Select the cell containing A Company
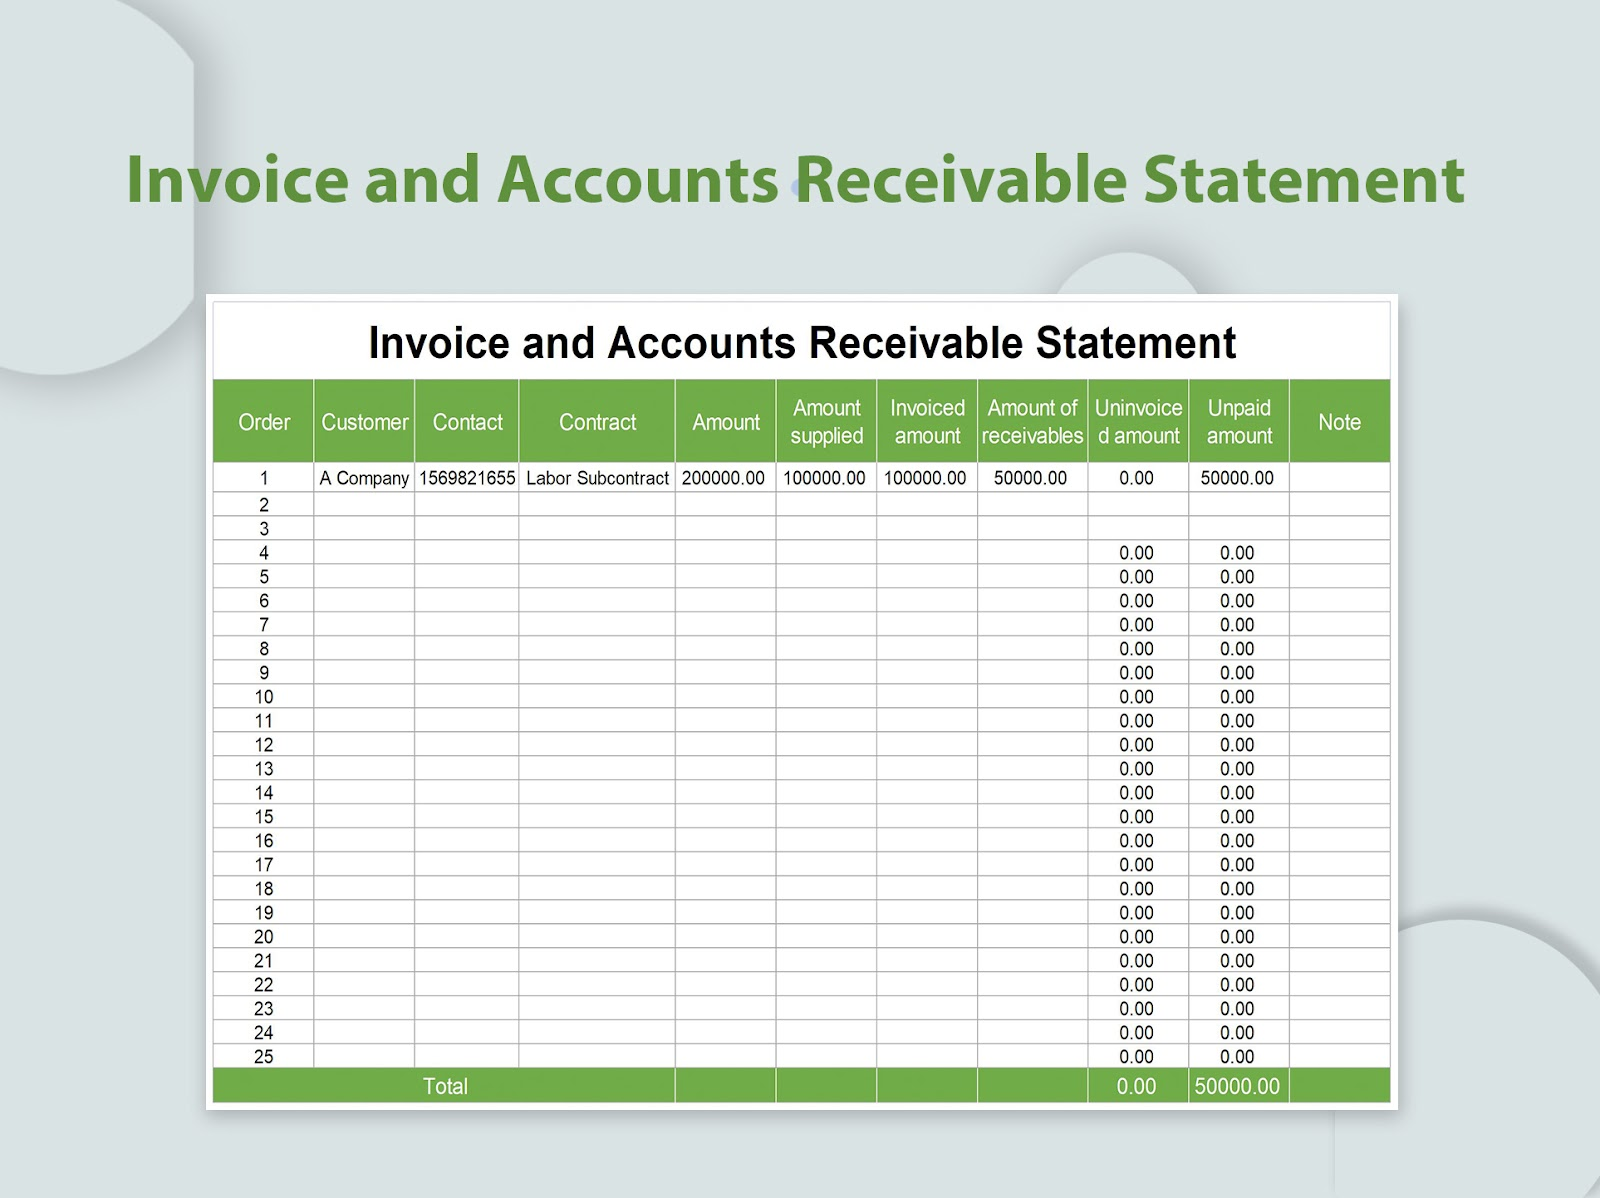The width and height of the screenshot is (1600, 1198). point(362,478)
